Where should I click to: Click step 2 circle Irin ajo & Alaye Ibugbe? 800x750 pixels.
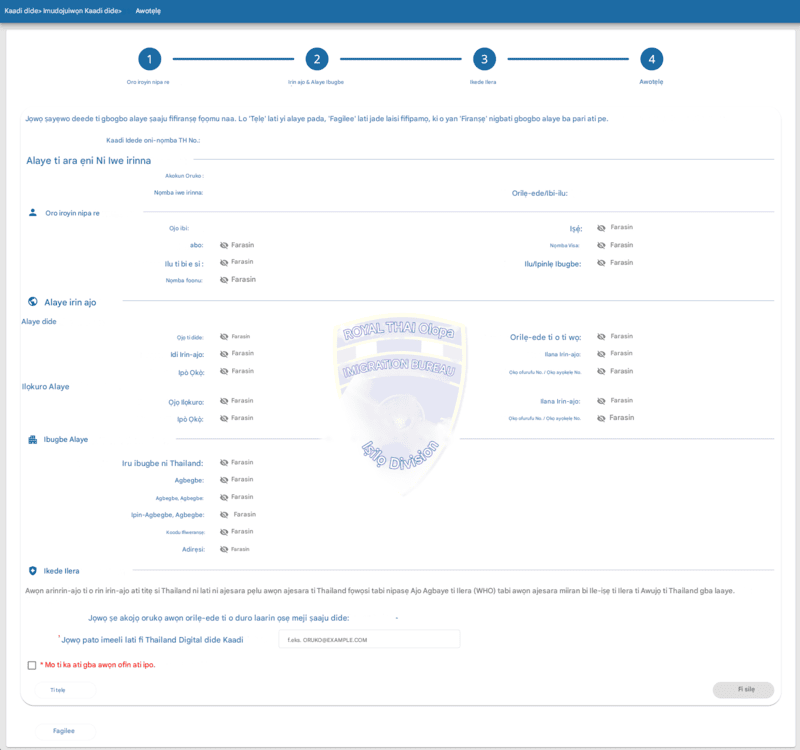coord(317,59)
